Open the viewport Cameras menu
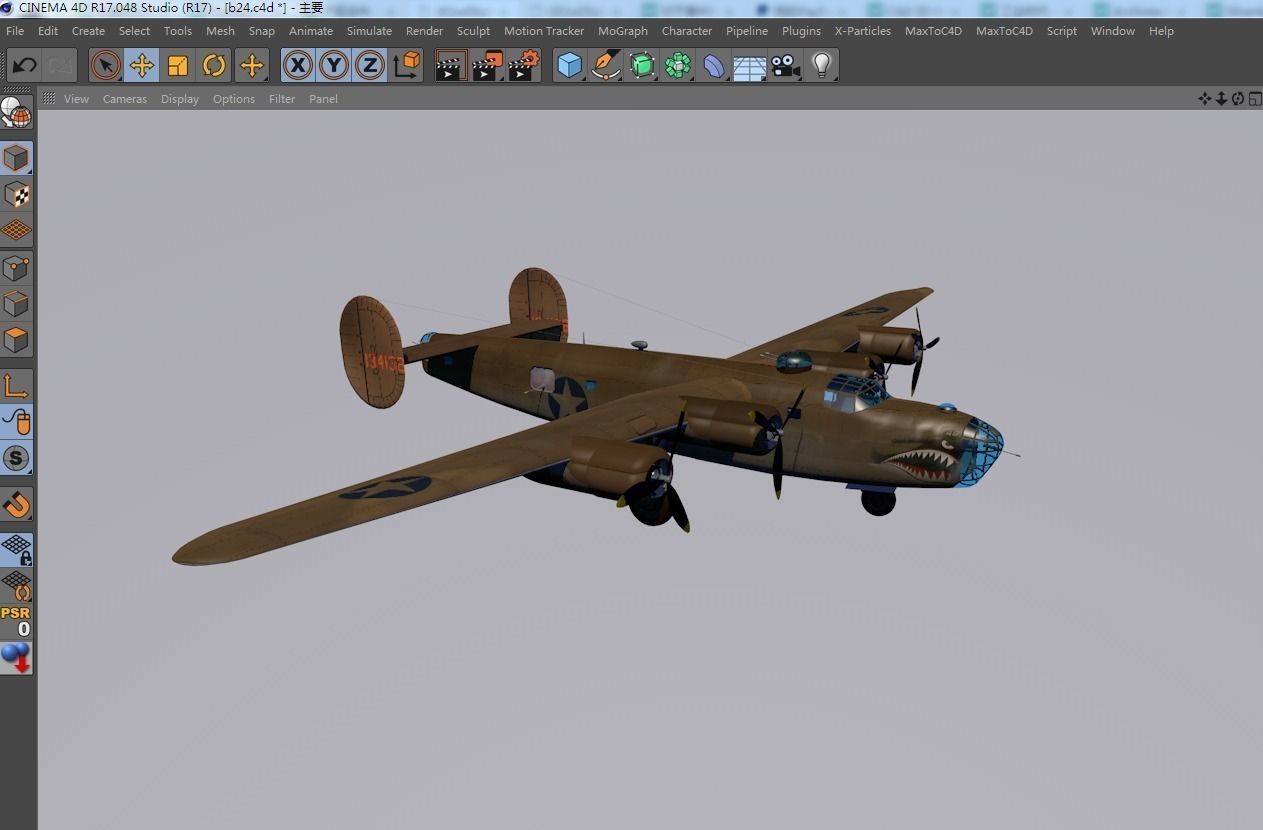Image resolution: width=1263 pixels, height=830 pixels. pyautogui.click(x=125, y=99)
